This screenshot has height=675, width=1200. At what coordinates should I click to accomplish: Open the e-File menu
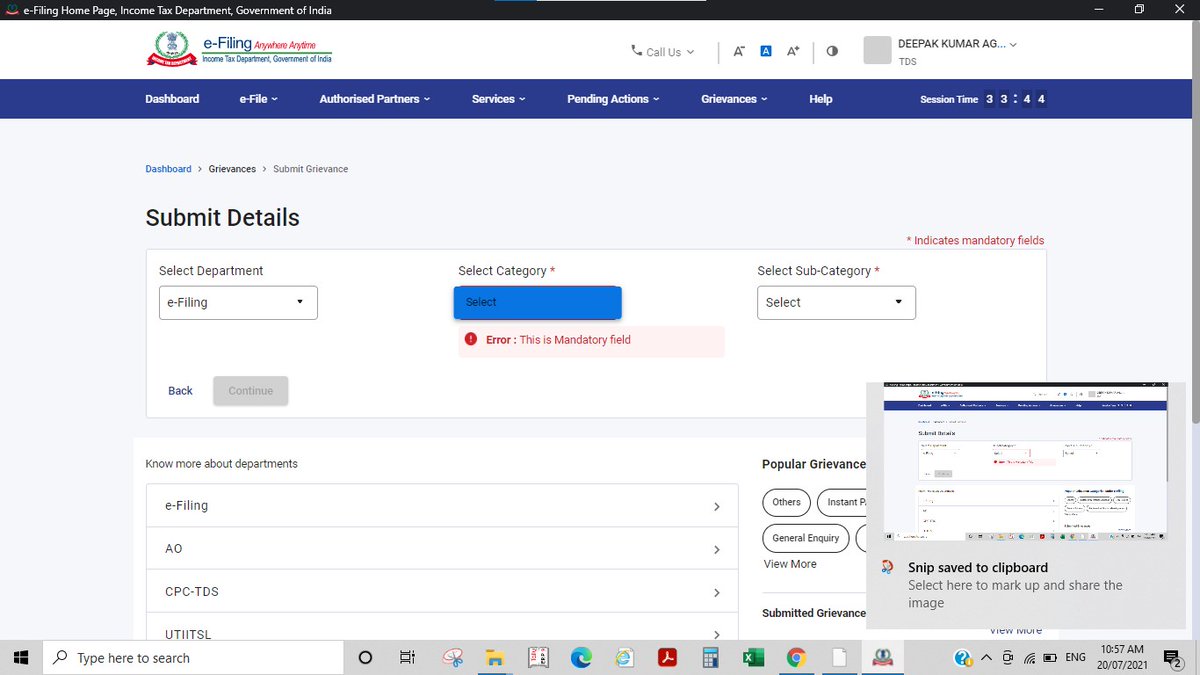point(259,99)
